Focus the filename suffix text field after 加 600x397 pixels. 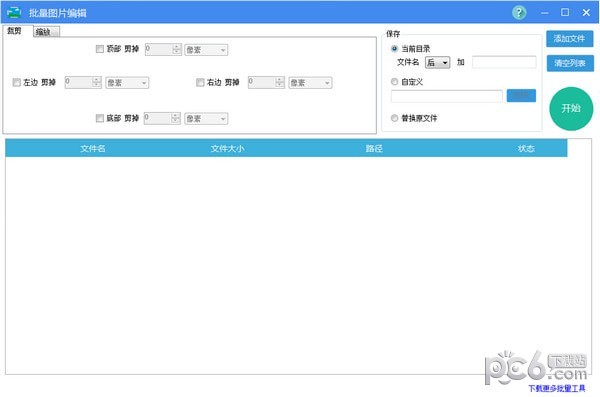(504, 62)
